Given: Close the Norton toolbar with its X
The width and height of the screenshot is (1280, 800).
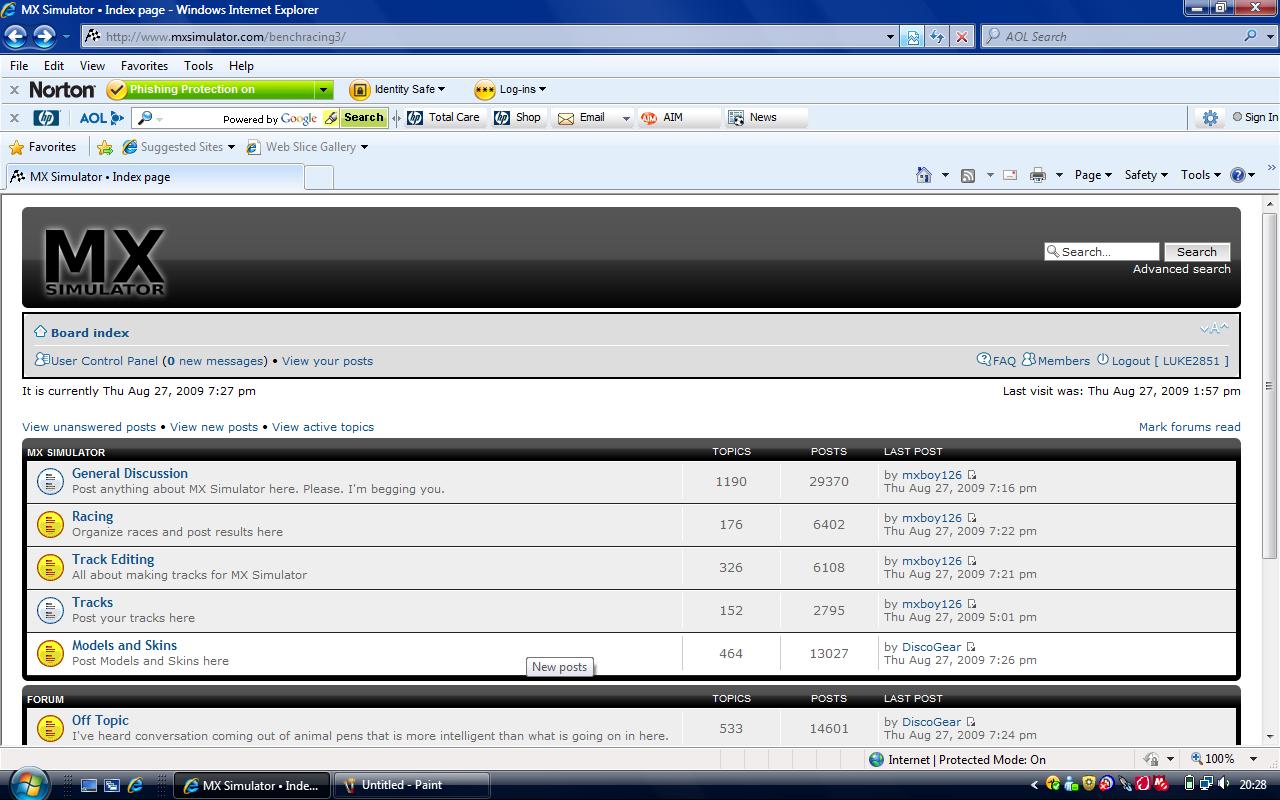Looking at the screenshot, I should 14,90.
